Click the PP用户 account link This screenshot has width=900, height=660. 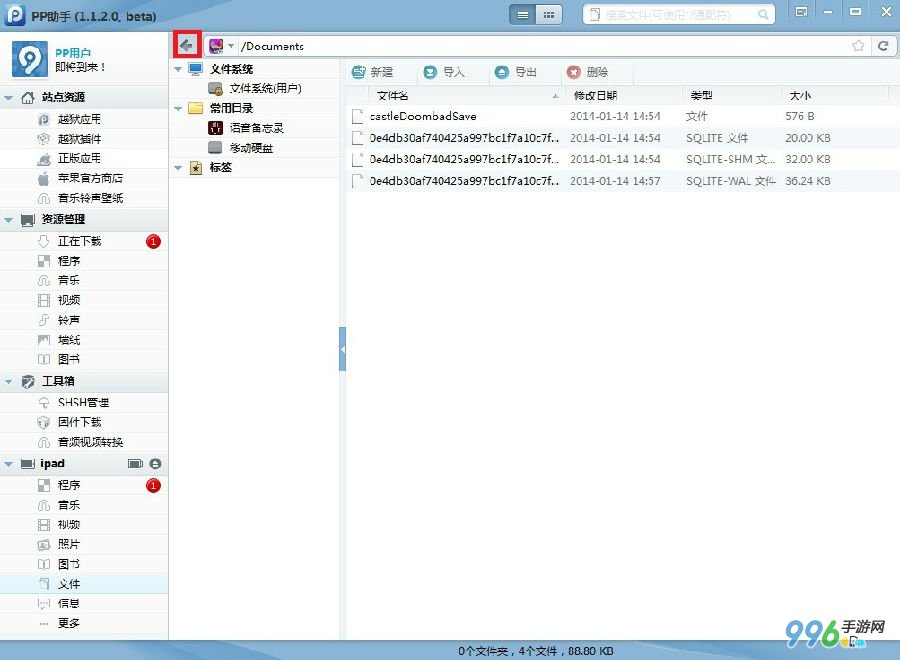click(73, 53)
